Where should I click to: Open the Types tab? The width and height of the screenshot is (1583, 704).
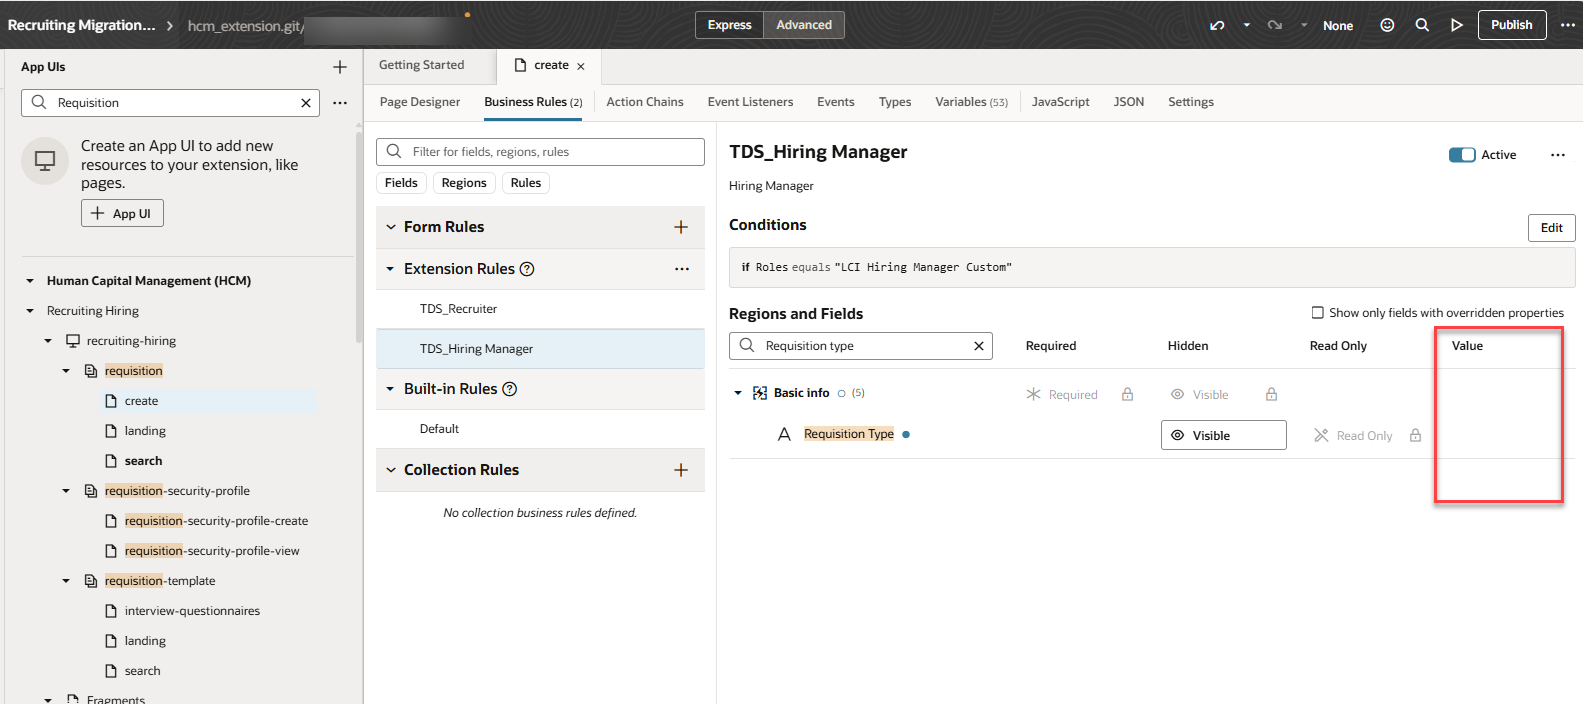tap(895, 102)
